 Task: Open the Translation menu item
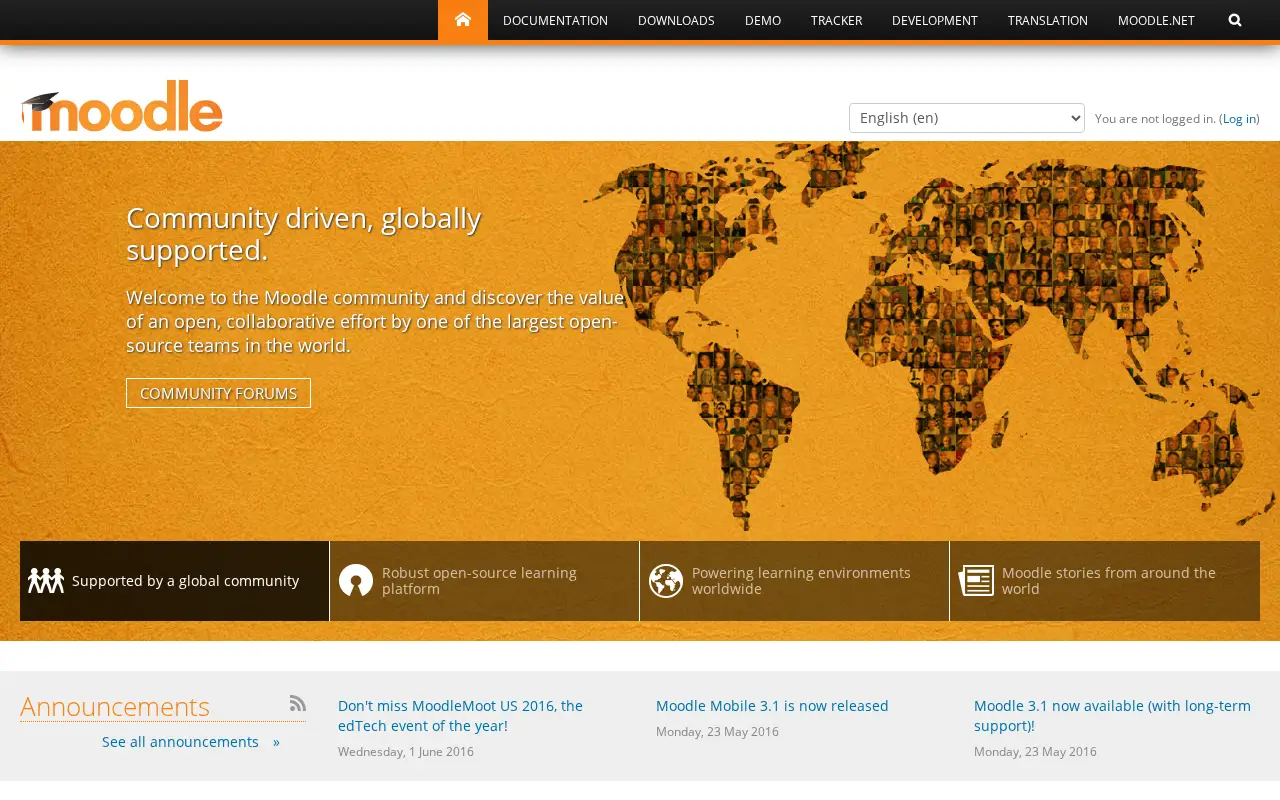[x=1048, y=20]
